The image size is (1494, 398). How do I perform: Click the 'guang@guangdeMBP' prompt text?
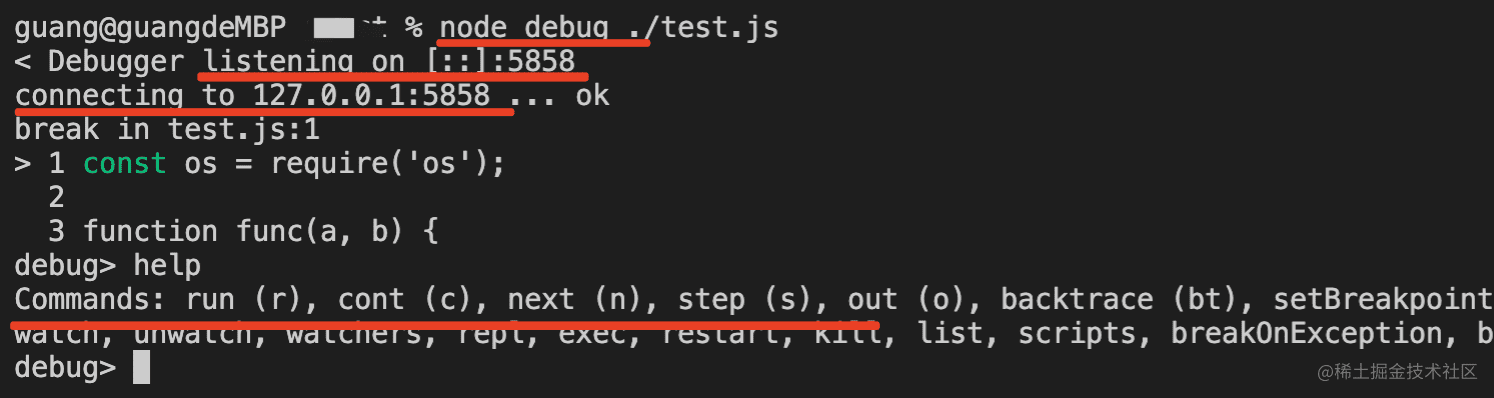(x=150, y=28)
